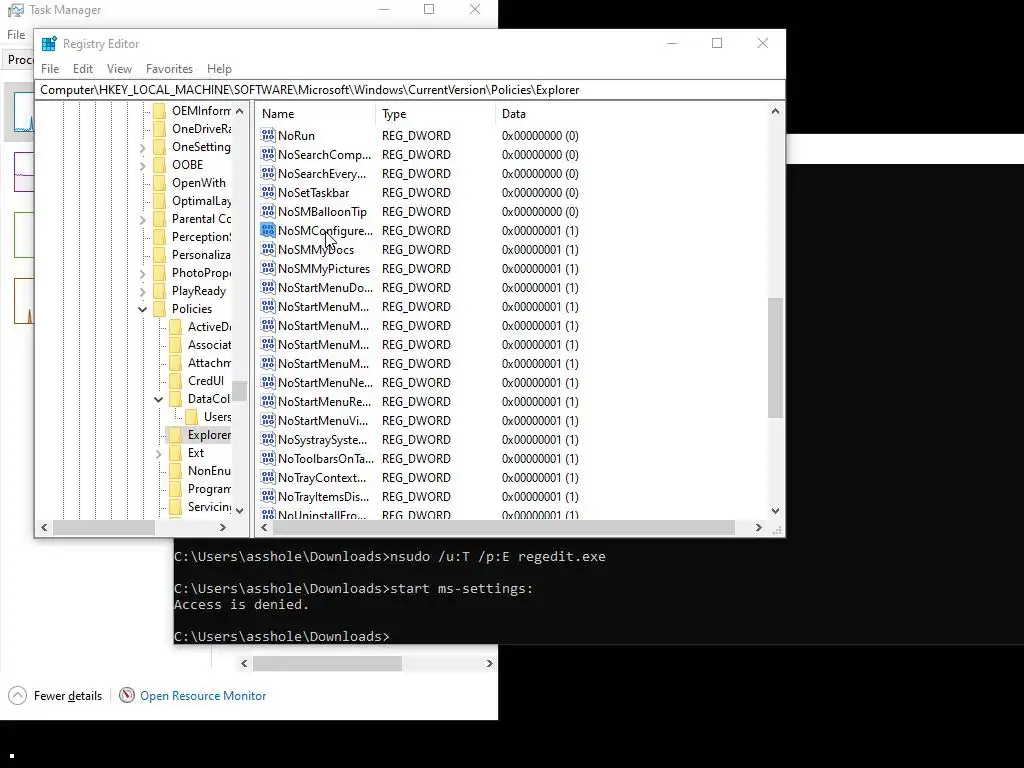Screen dimensions: 1024x768
Task: Click the NoTrayItemsDis... value icon
Action: 268,496
